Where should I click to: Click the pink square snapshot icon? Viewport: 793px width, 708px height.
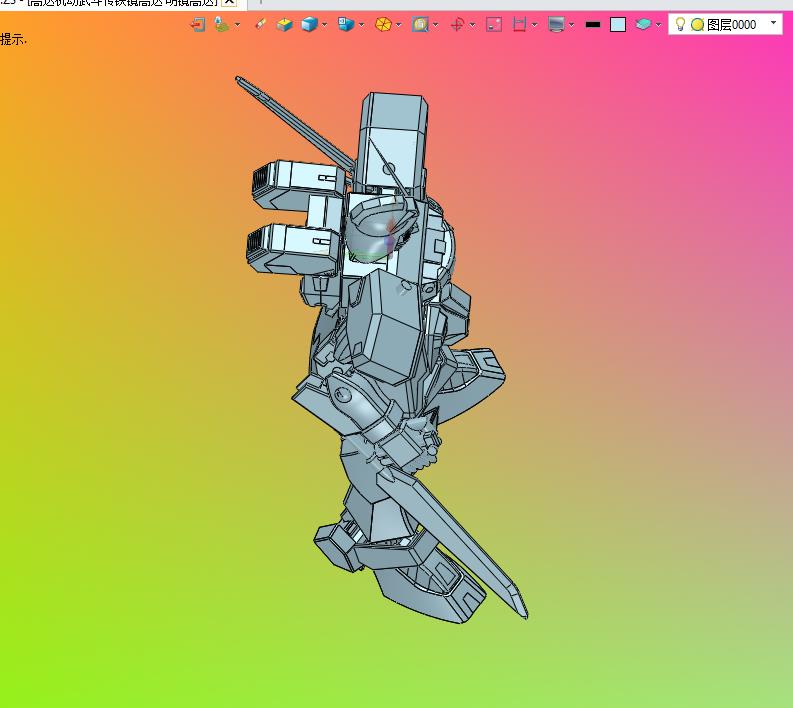coord(494,24)
